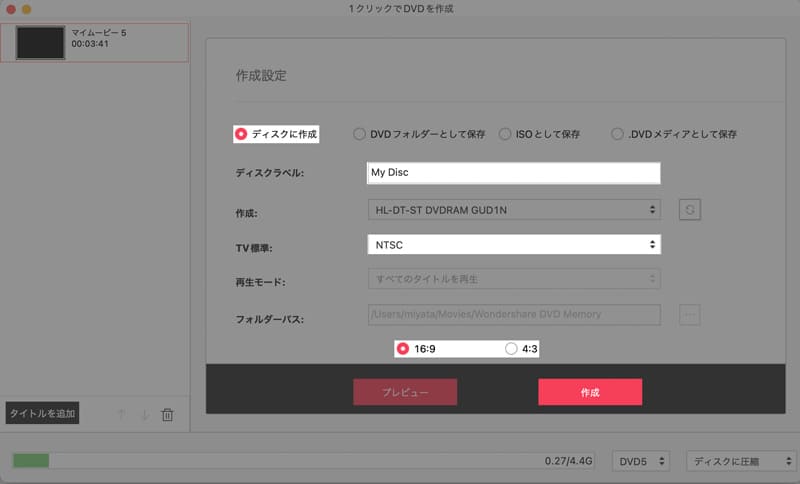This screenshot has width=800, height=484.
Task: Open the HL-DT-ST DVDRAM burner dropdown
Action: click(x=514, y=210)
